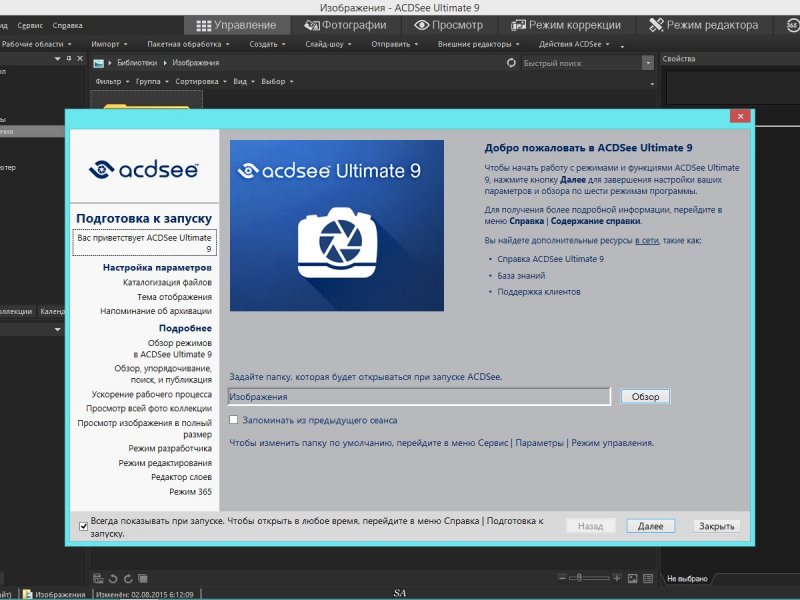Open the Фильтр dropdown
The image size is (800, 600).
(112, 82)
